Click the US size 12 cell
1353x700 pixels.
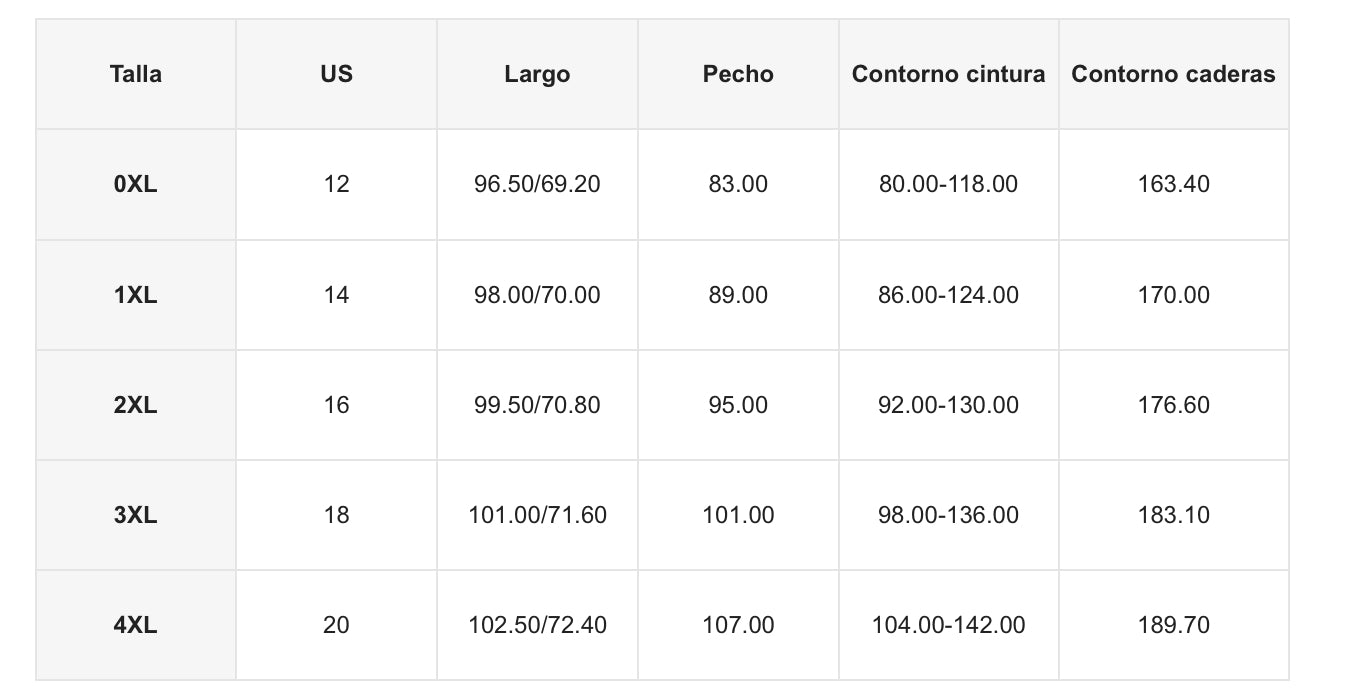tap(336, 184)
